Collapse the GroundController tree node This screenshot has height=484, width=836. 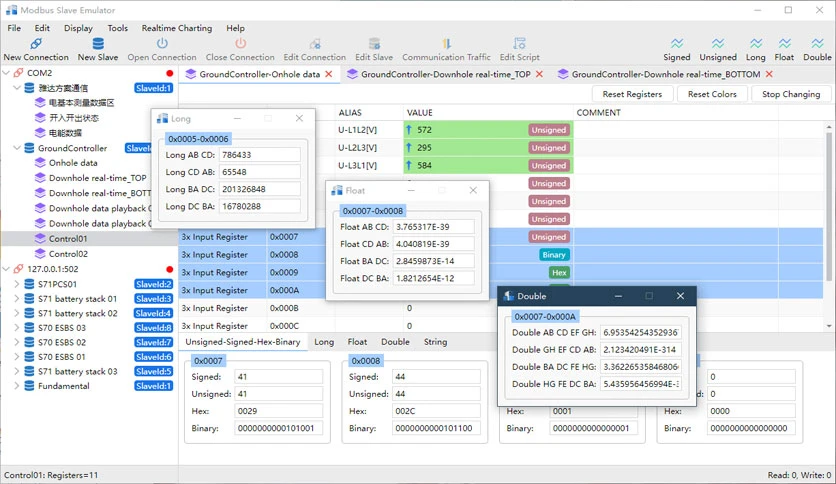[17, 148]
